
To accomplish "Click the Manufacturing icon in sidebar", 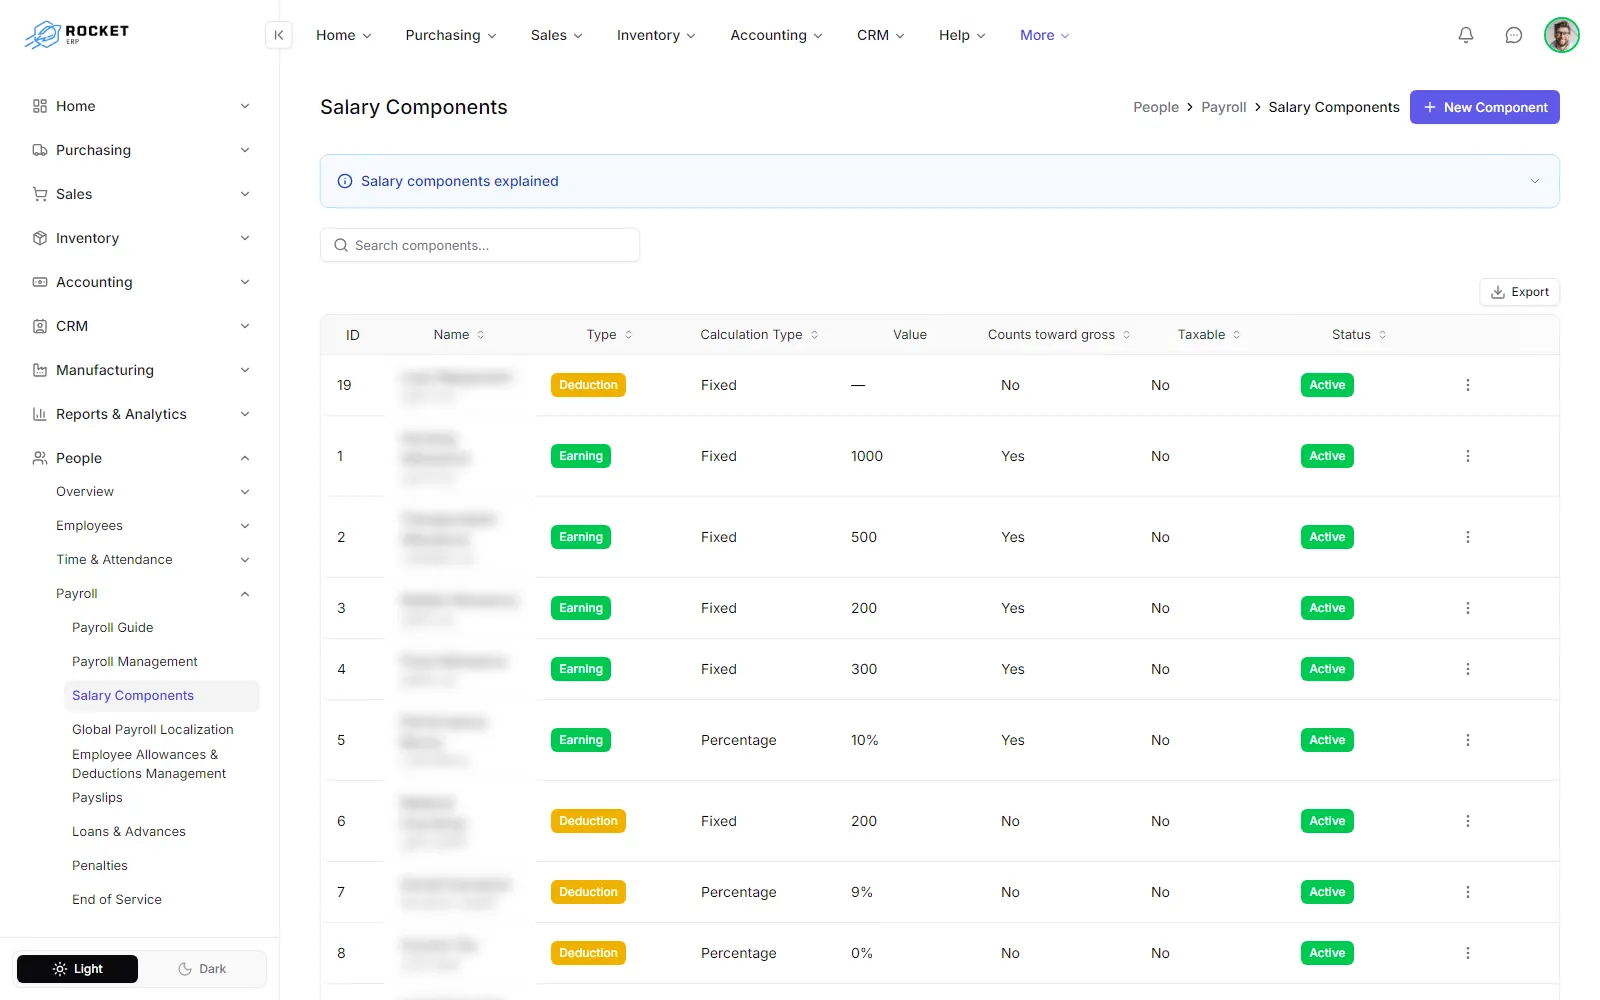I will (x=40, y=370).
